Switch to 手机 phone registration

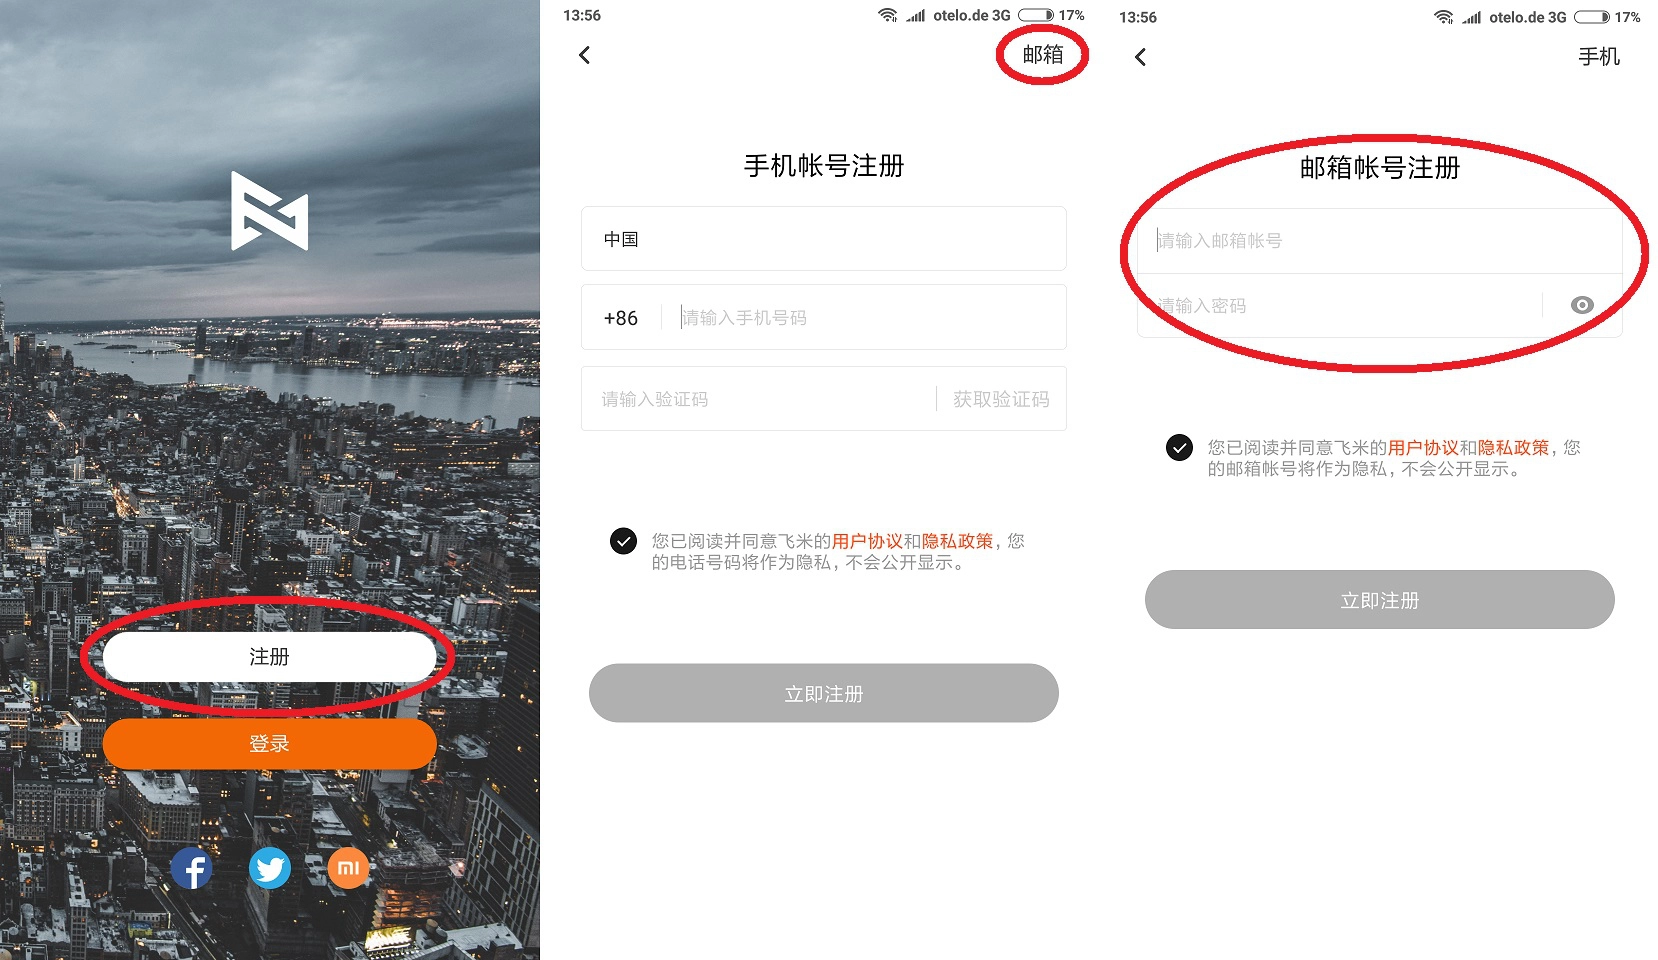(1599, 57)
